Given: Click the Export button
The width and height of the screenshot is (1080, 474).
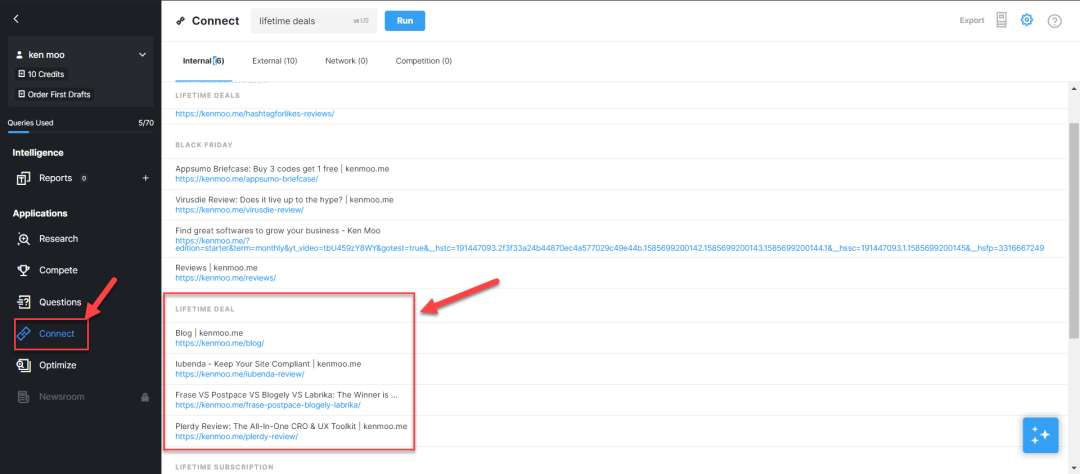Looking at the screenshot, I should pos(972,21).
